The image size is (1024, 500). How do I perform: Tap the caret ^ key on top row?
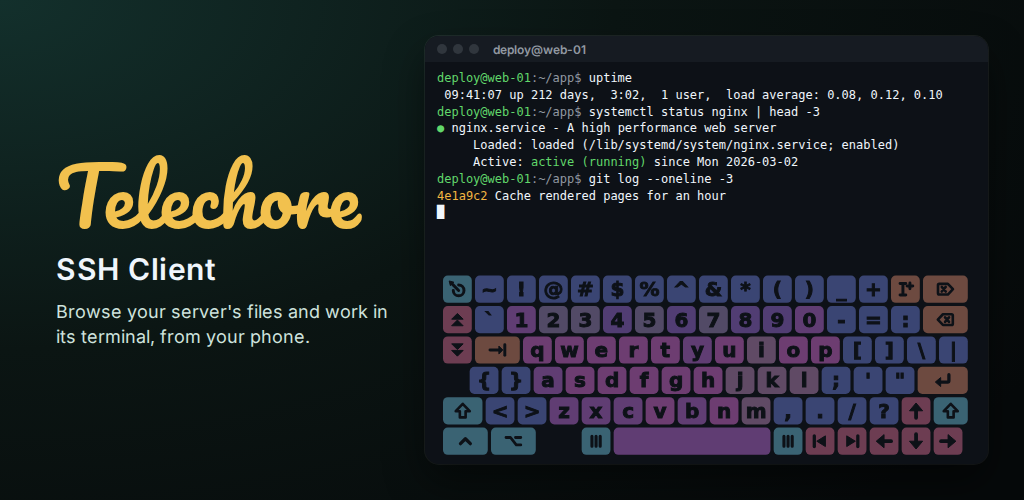tap(681, 289)
